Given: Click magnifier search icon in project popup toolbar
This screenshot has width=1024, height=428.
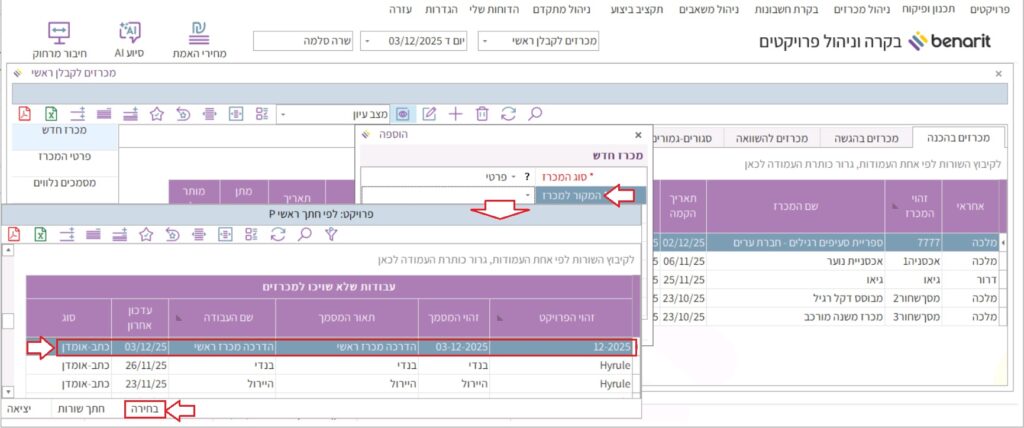Looking at the screenshot, I should 305,233.
